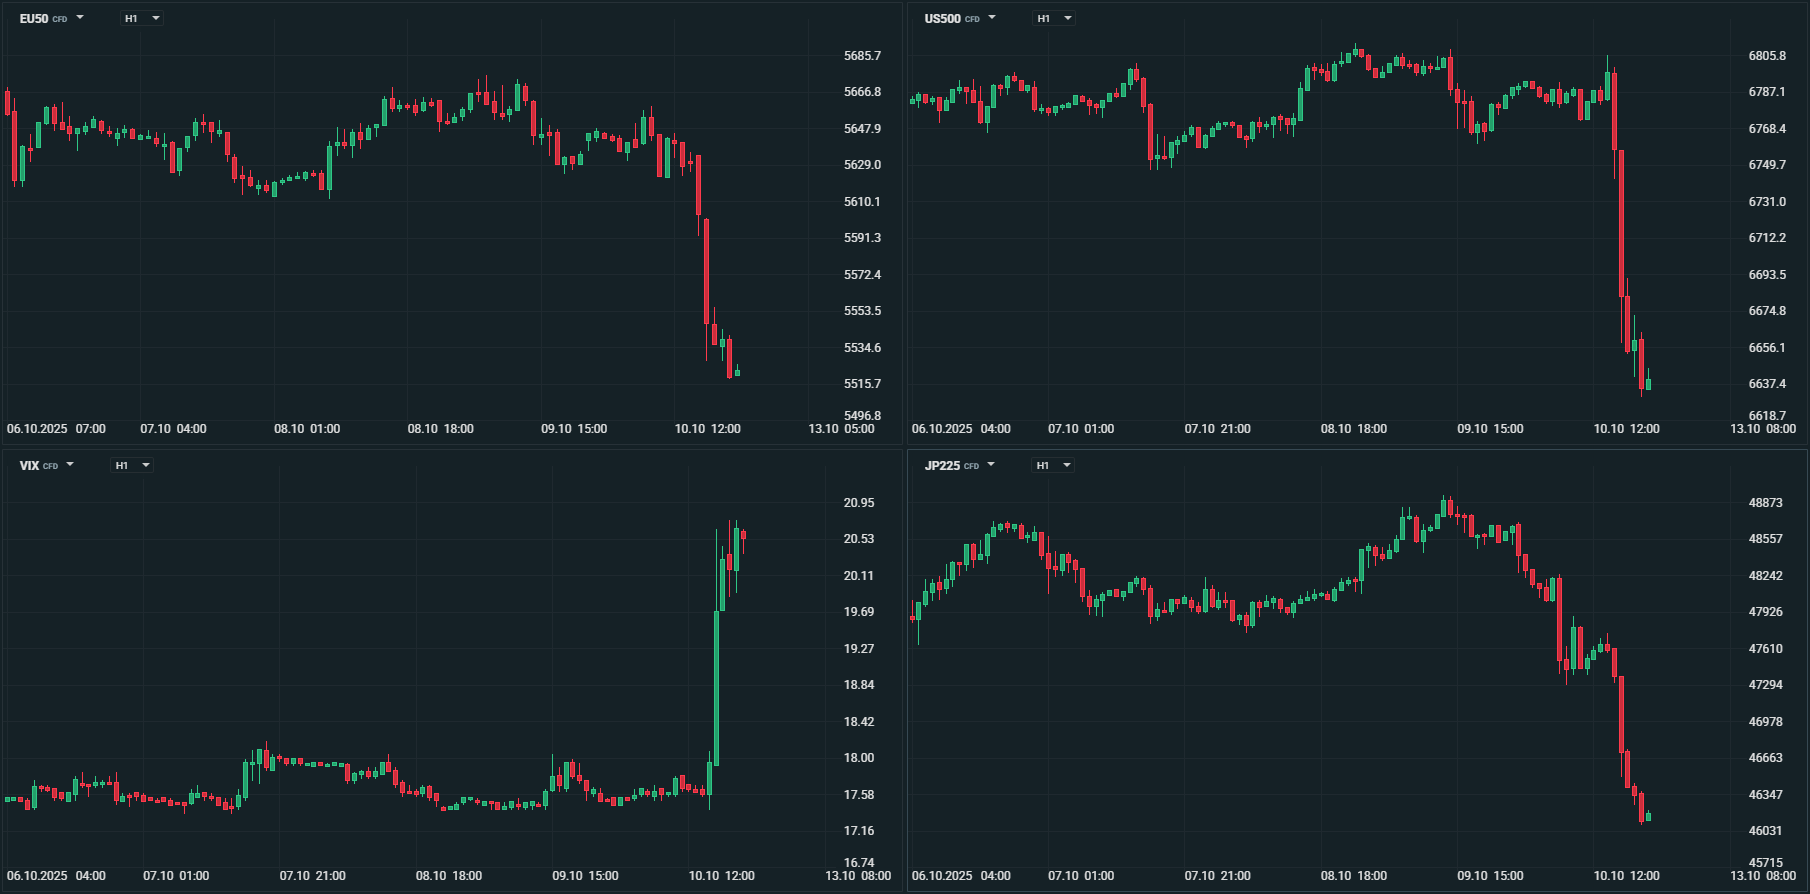Expand the H1 timeframe selector on VIX chart
Viewport: 1810px width, 894px height.
point(132,465)
